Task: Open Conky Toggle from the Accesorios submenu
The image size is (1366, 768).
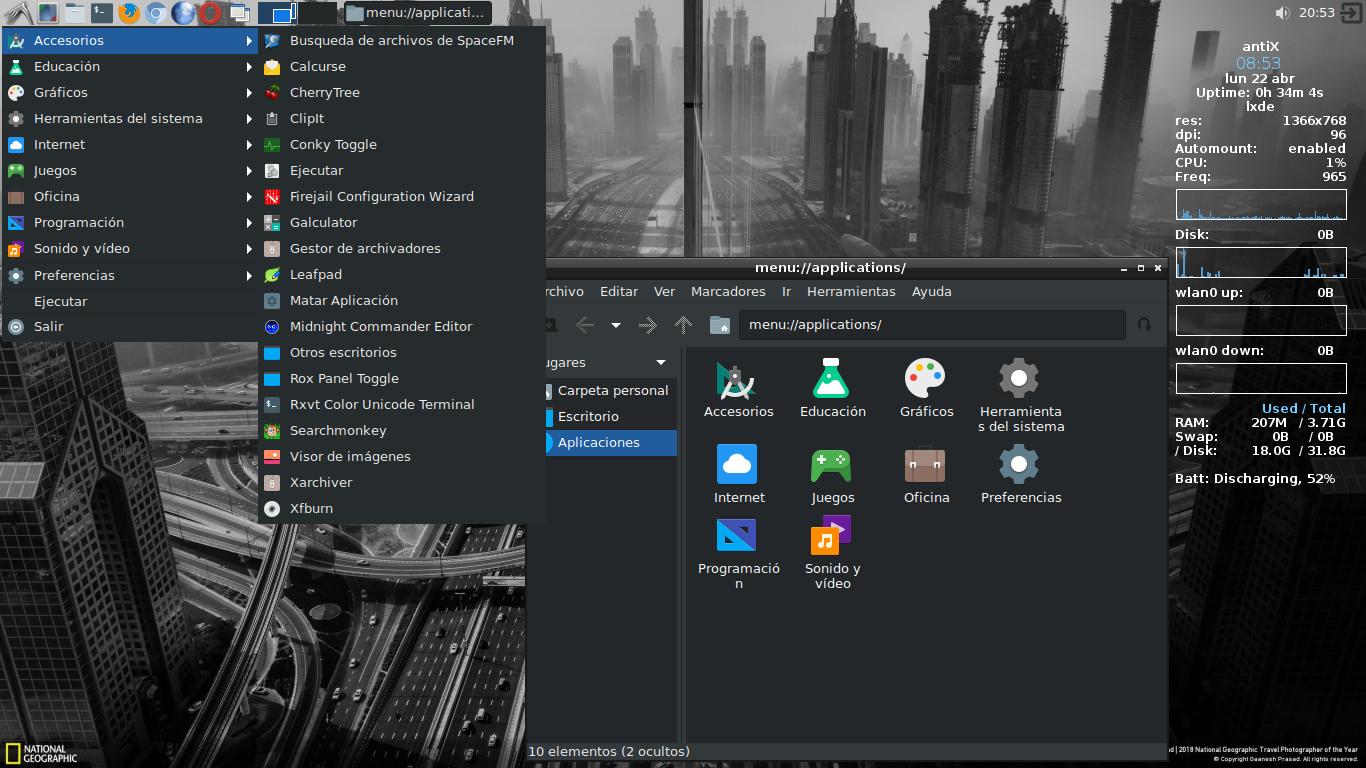Action: [402, 145]
